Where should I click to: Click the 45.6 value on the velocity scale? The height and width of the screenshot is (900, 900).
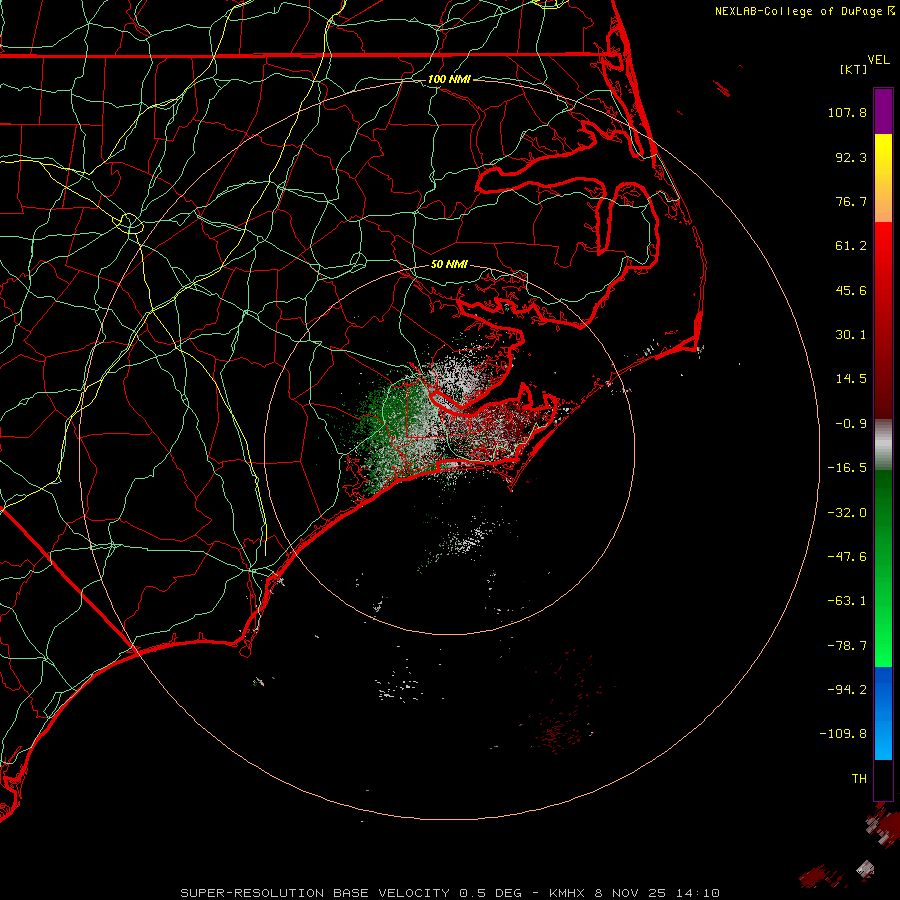851,290
